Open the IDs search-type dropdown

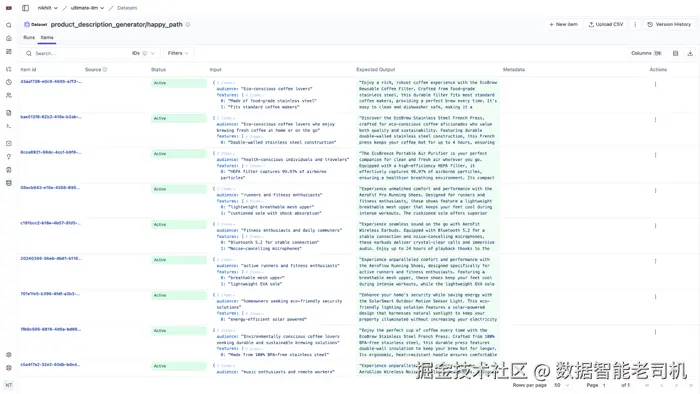pos(143,53)
